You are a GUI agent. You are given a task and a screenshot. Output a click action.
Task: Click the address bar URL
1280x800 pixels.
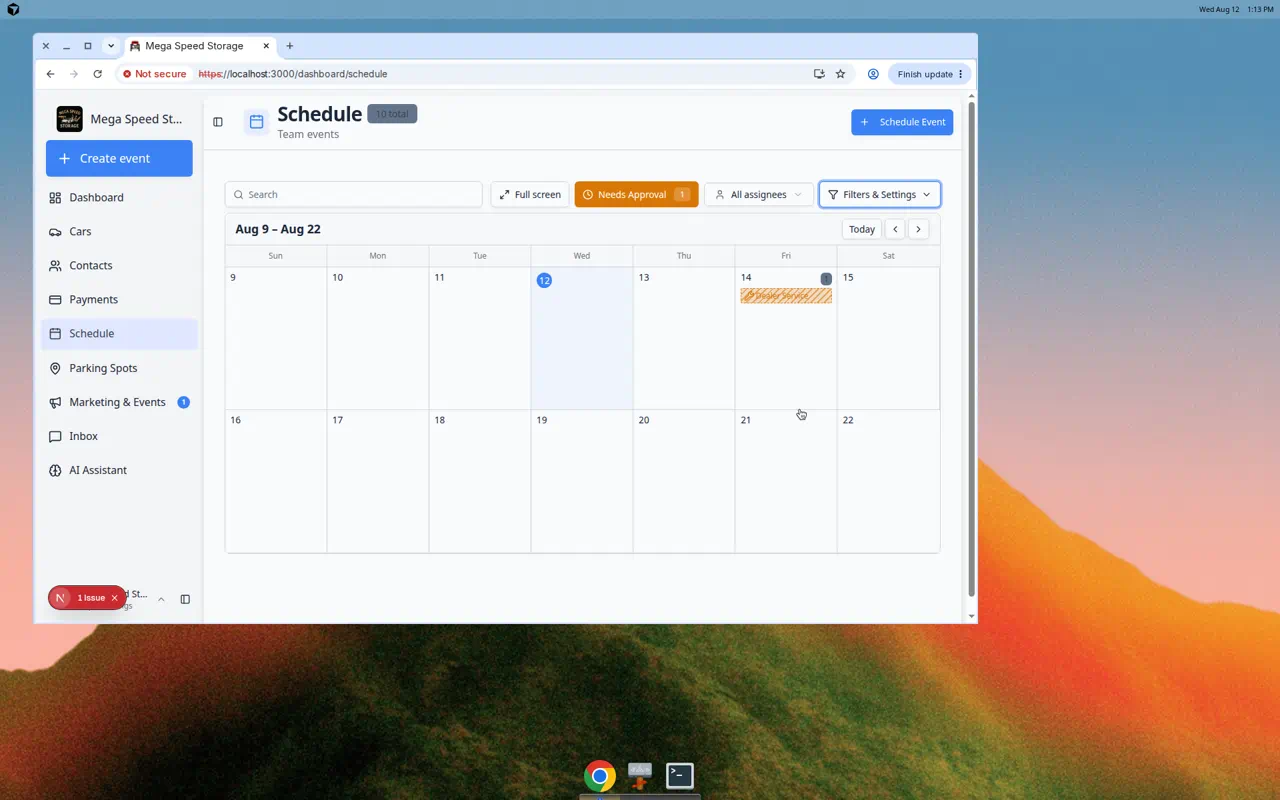pyautogui.click(x=293, y=74)
